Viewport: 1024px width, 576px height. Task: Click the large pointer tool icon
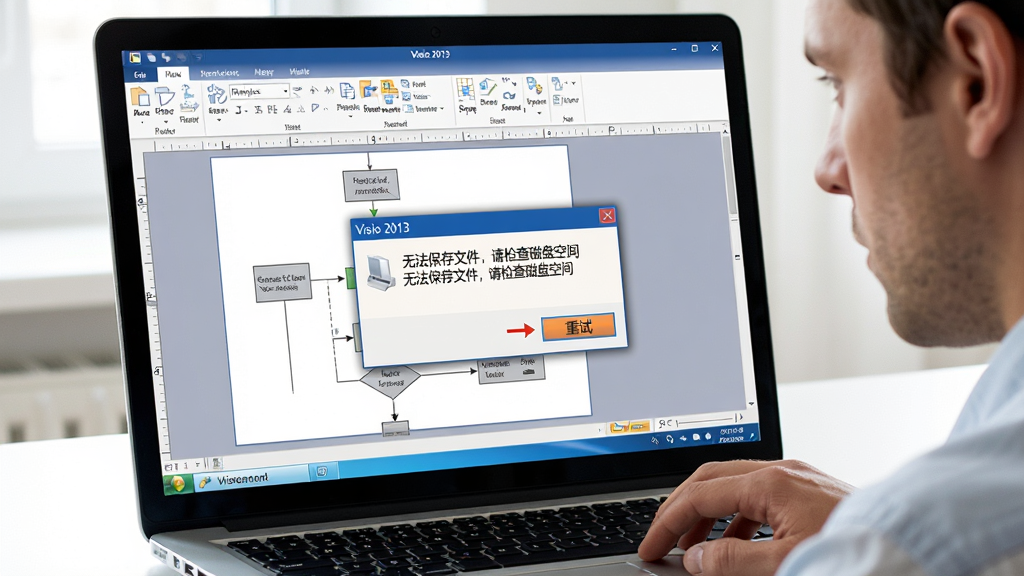point(216,94)
